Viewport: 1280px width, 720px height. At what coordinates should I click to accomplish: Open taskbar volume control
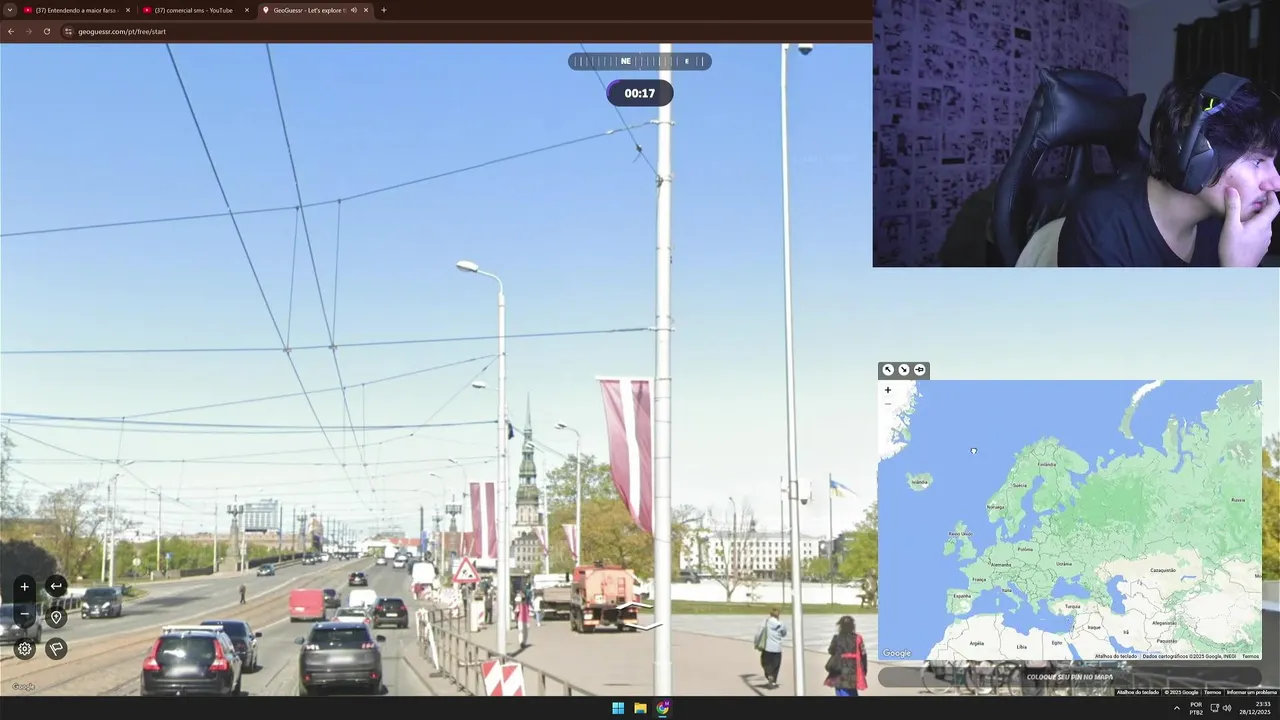point(1227,708)
